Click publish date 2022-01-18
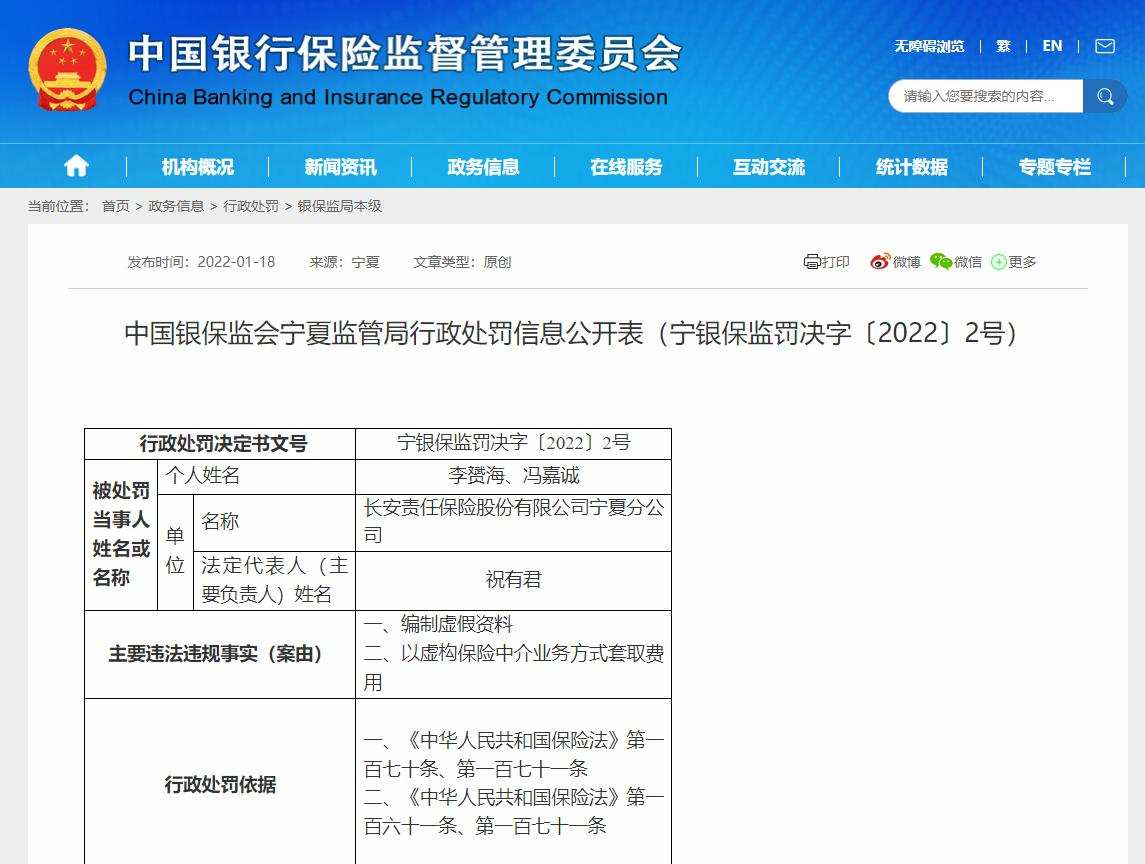 pos(236,261)
